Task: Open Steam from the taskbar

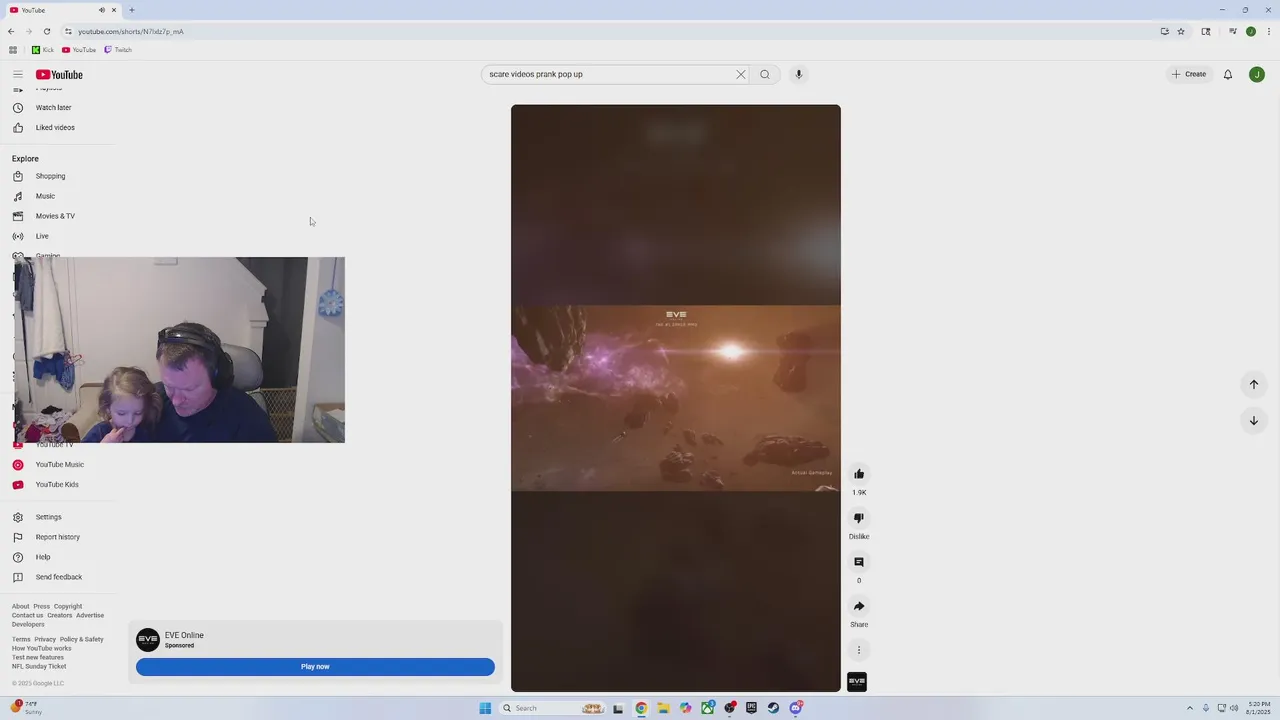Action: [773, 708]
